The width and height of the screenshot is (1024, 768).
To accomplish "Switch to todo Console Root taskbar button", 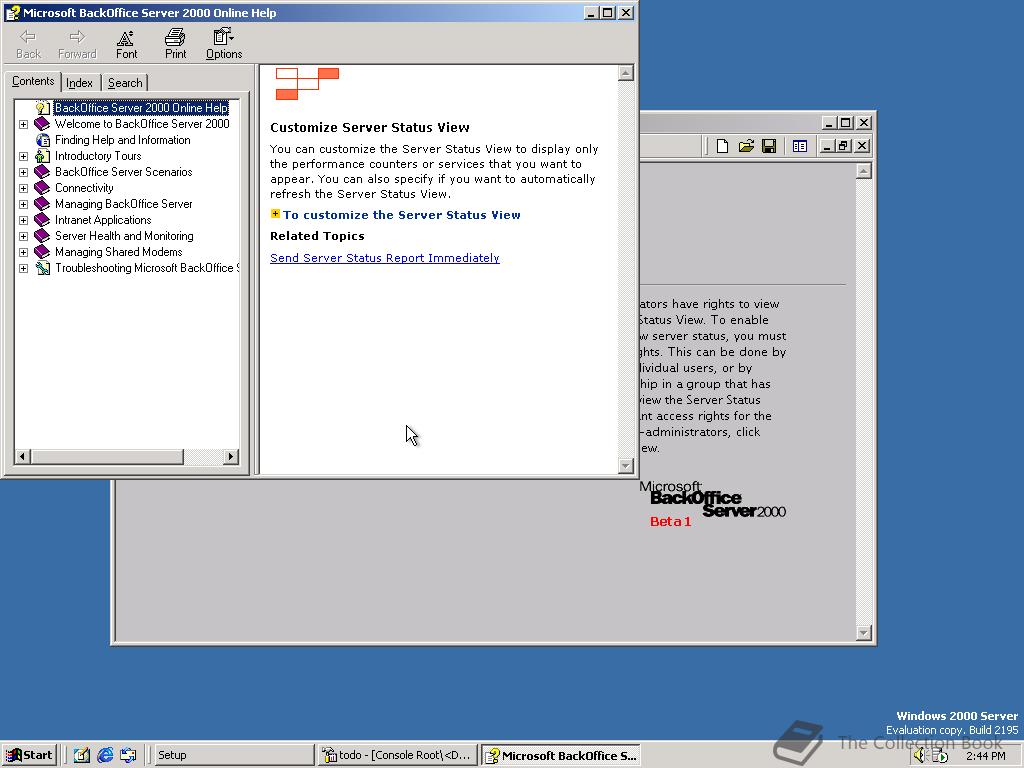I will [x=398, y=755].
